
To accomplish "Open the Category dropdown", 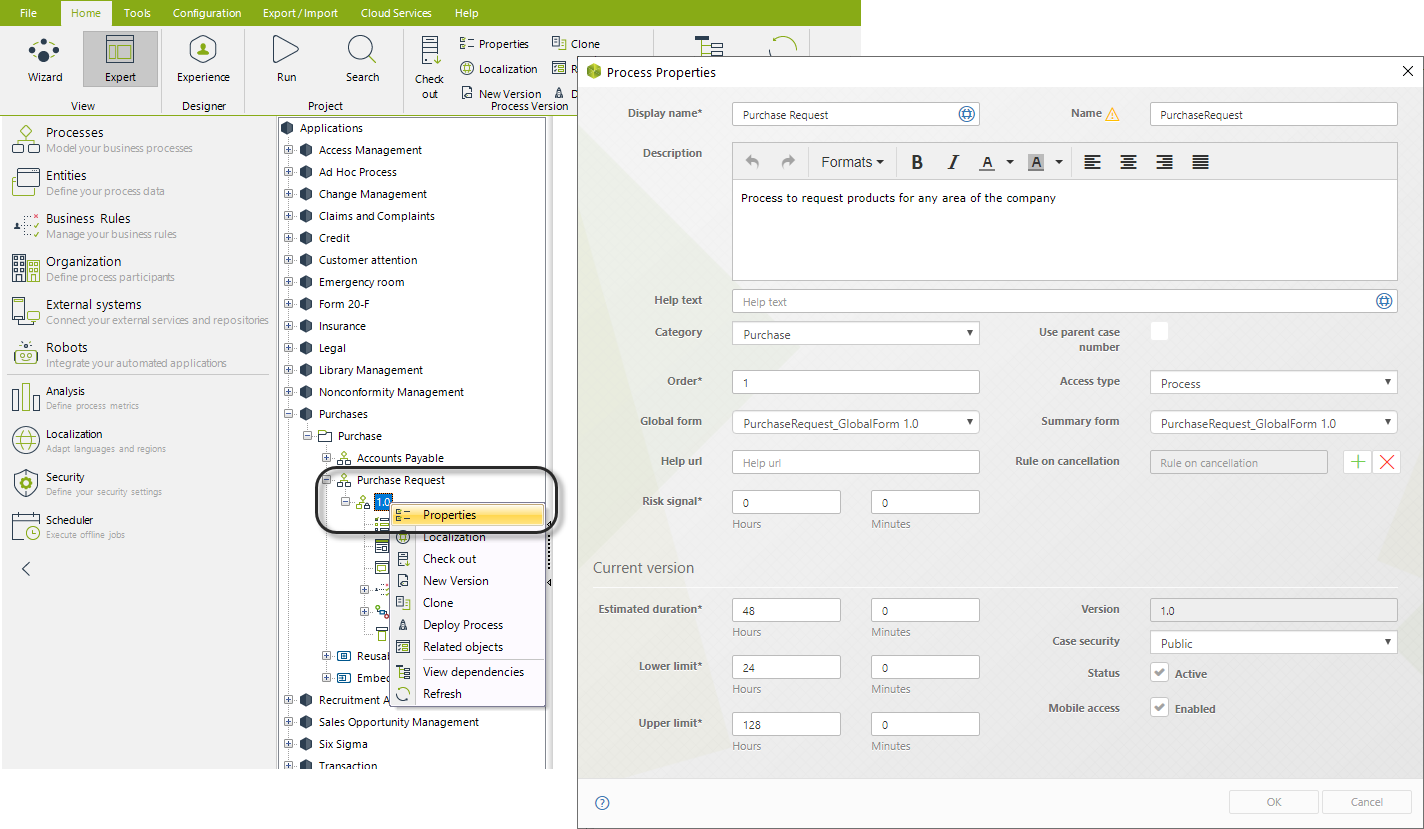I will pyautogui.click(x=856, y=334).
